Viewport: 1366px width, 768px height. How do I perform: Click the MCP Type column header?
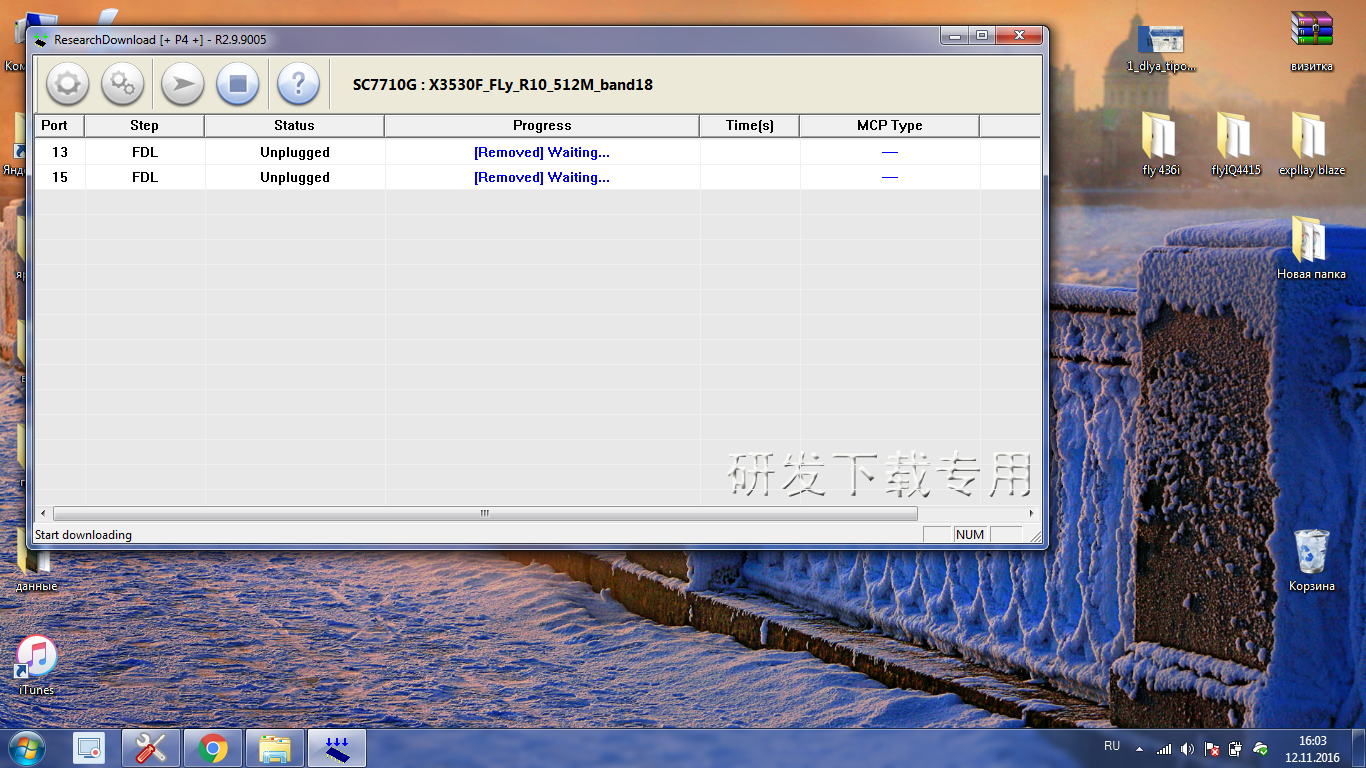[890, 126]
